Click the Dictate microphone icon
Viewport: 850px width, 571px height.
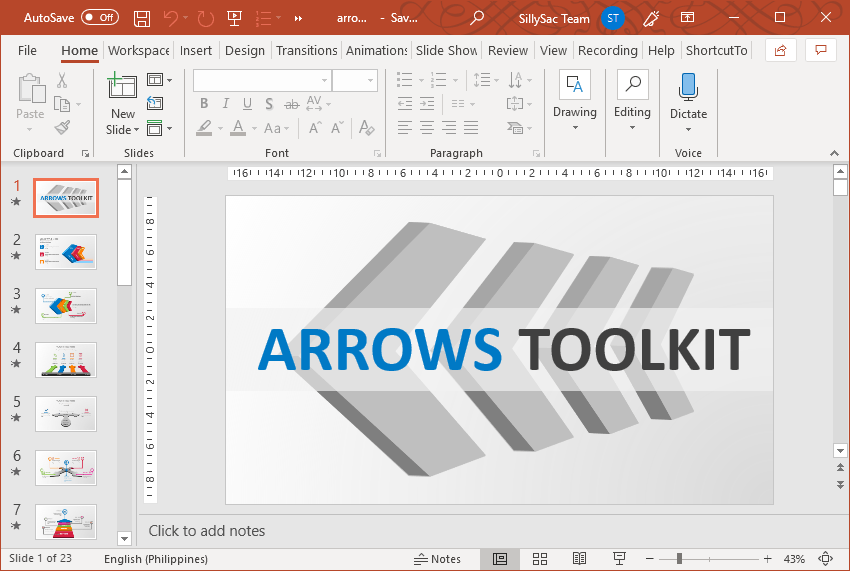click(688, 87)
